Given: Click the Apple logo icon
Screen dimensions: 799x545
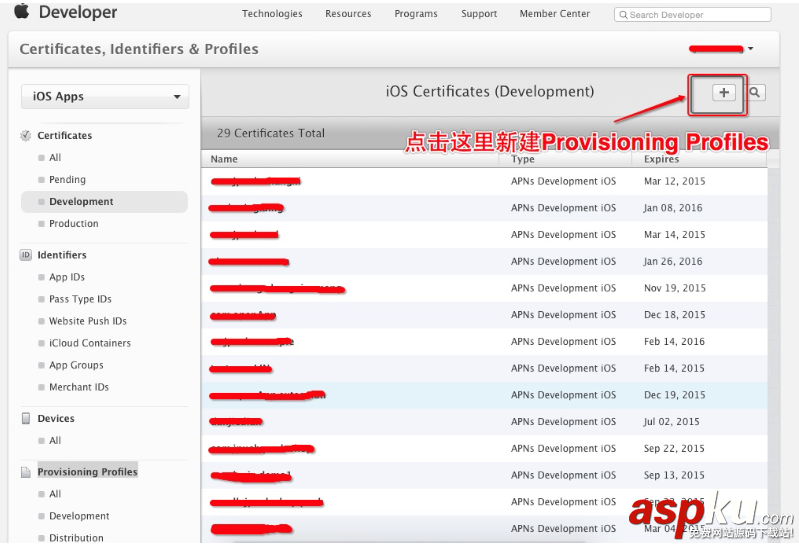Looking at the screenshot, I should pyautogui.click(x=22, y=11).
